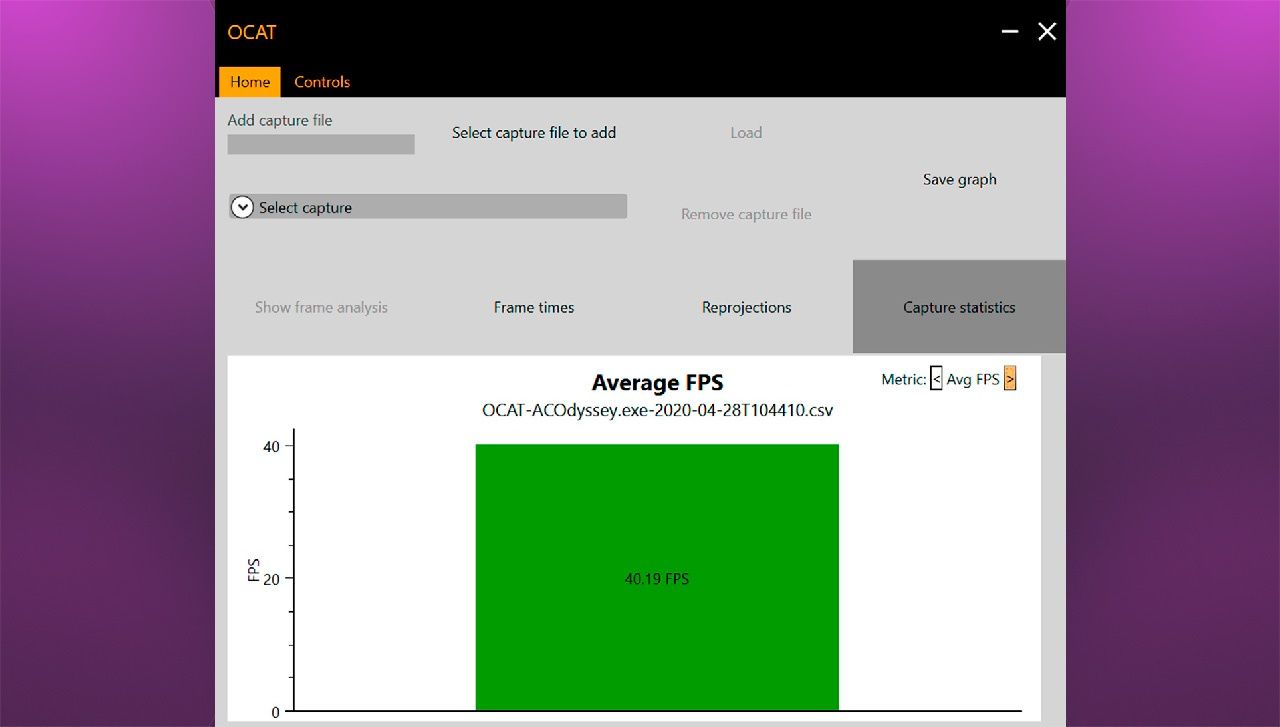The height and width of the screenshot is (727, 1280).
Task: Click Remove capture file
Action: tap(746, 214)
